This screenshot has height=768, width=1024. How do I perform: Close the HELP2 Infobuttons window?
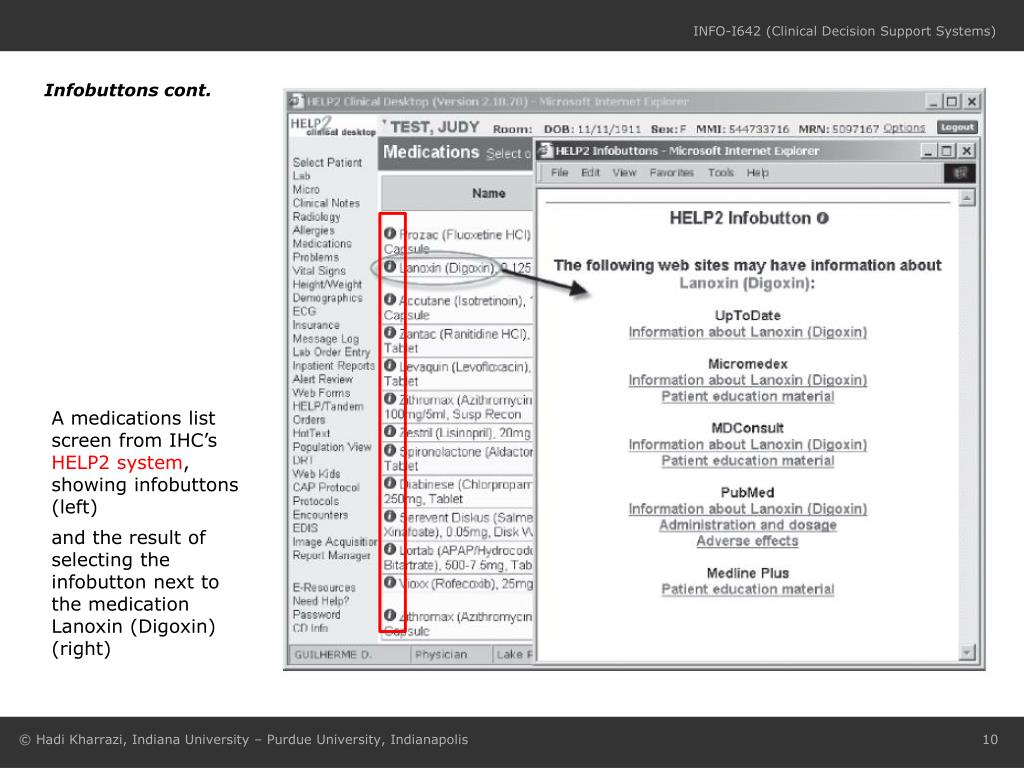click(x=967, y=151)
